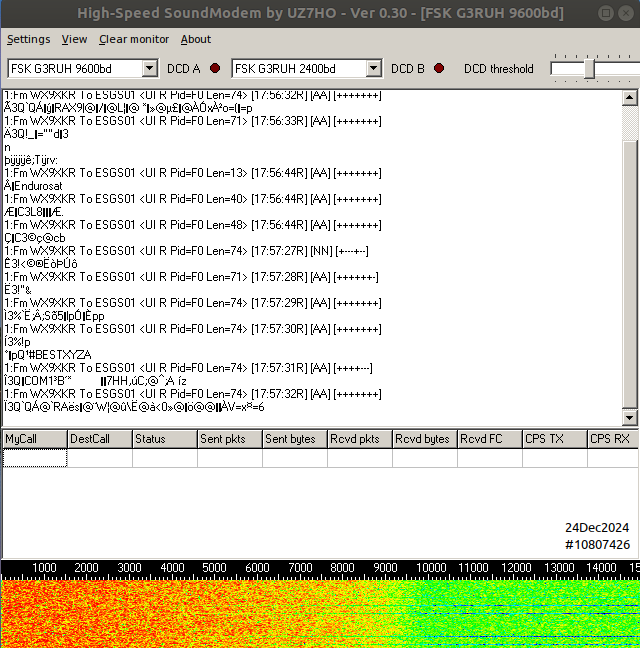
Task: Click the Rcvd bytes column header
Action: pyautogui.click(x=425, y=439)
